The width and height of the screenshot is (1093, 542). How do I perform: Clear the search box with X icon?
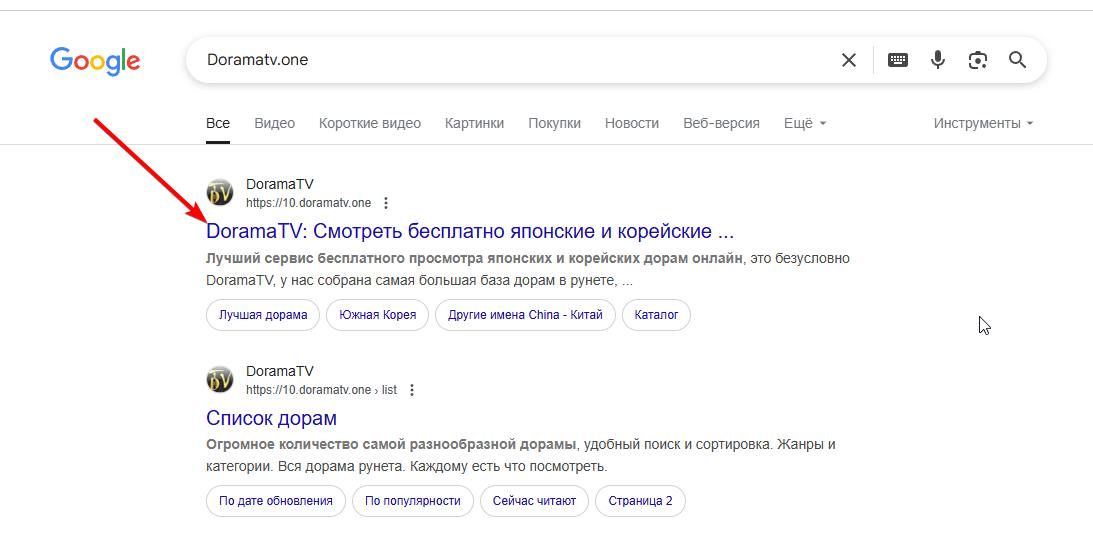point(849,60)
